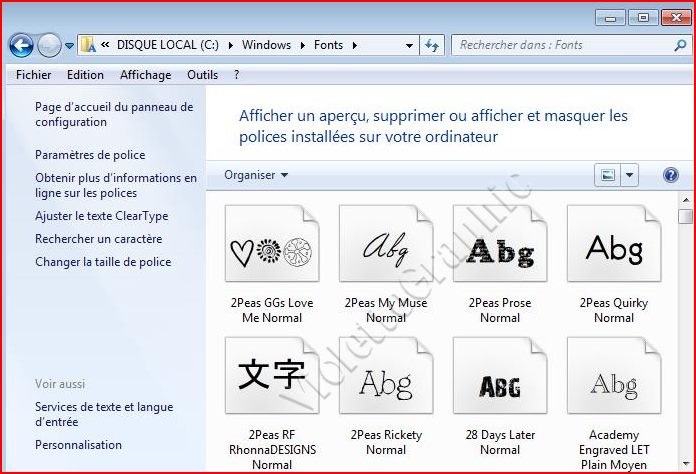Open Paramètres de police link
This screenshot has width=696, height=474.
coord(90,155)
